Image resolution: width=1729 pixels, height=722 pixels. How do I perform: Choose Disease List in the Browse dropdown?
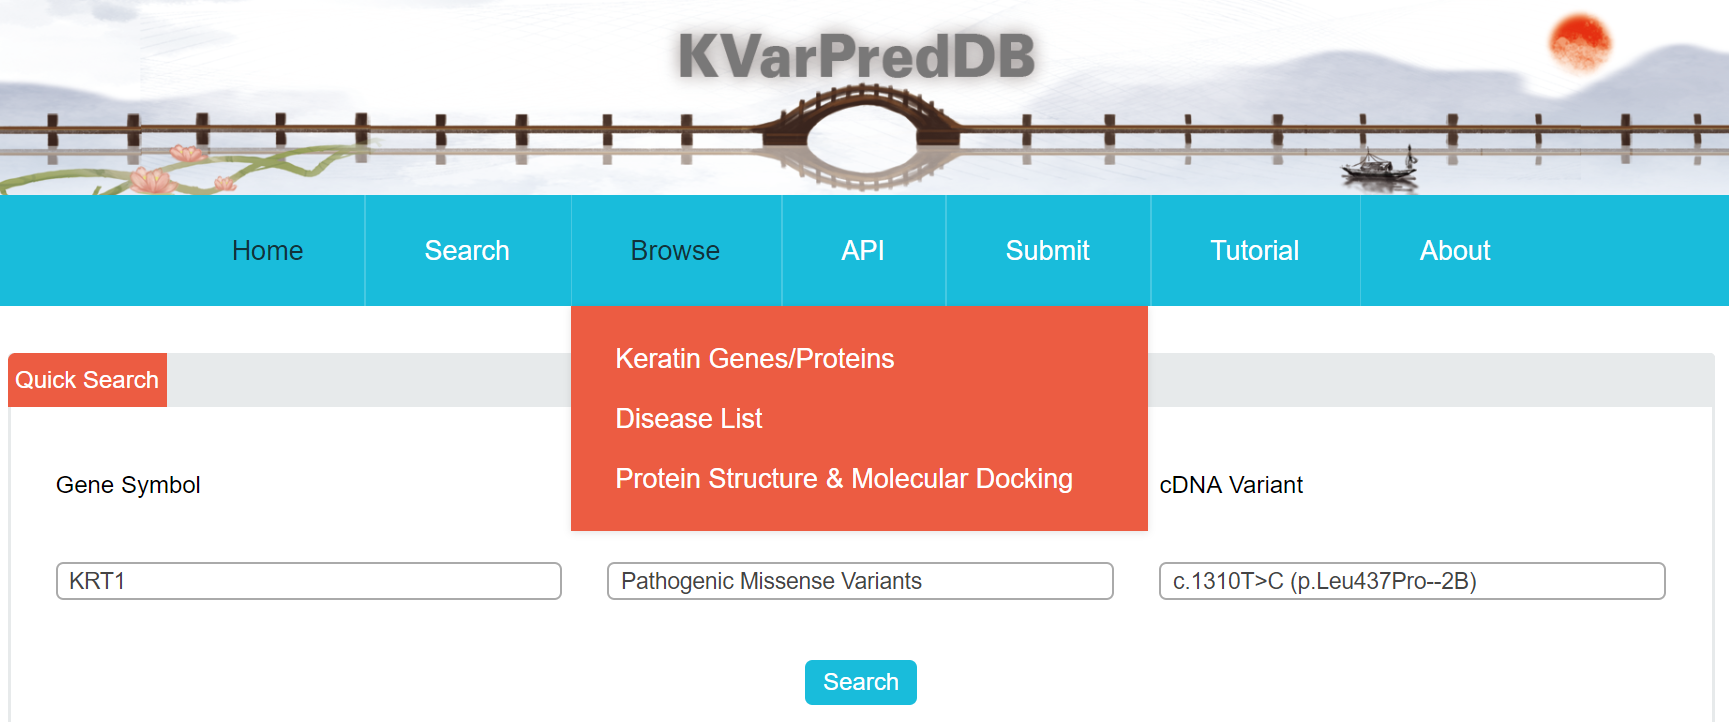[689, 419]
